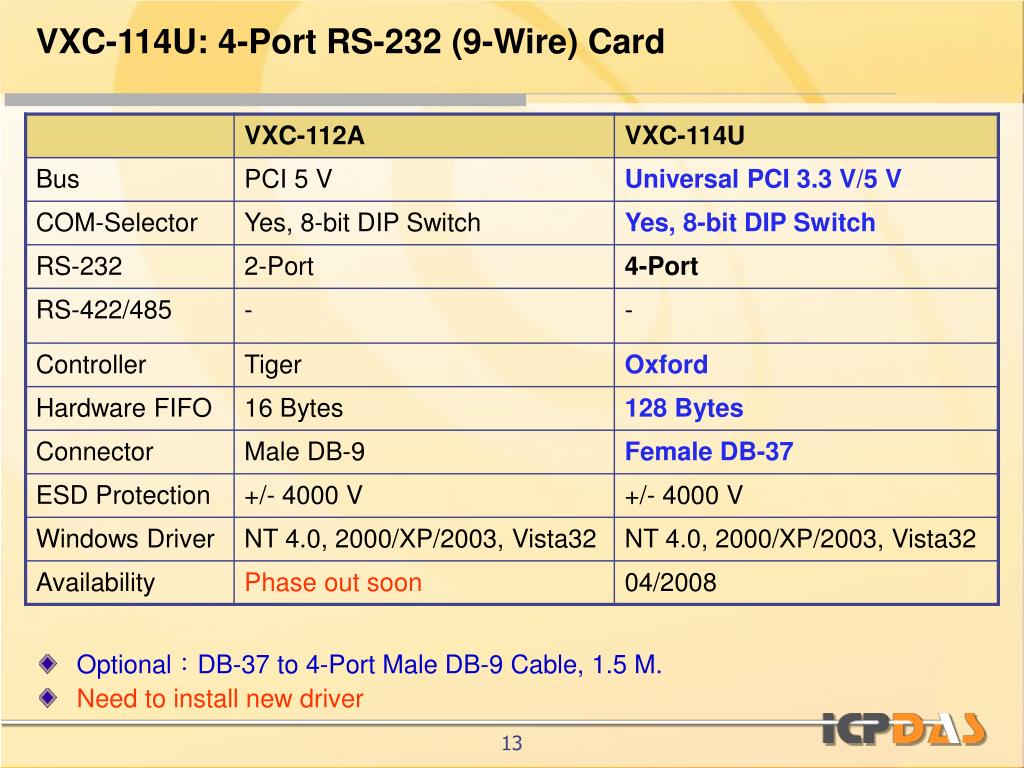The height and width of the screenshot is (768, 1024).
Task: Click the red Phase out soon text
Action: (x=333, y=583)
